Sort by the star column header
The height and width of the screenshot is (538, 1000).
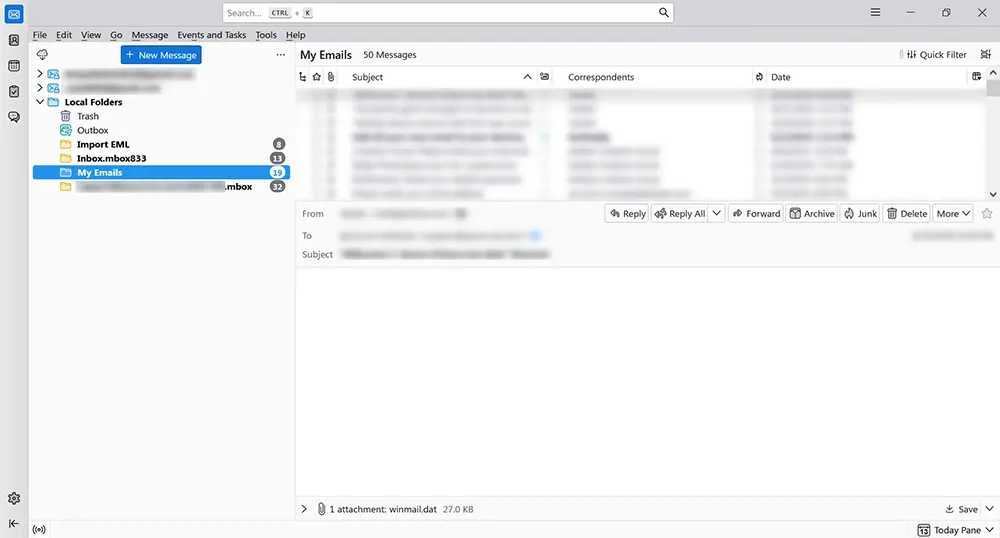point(317,77)
